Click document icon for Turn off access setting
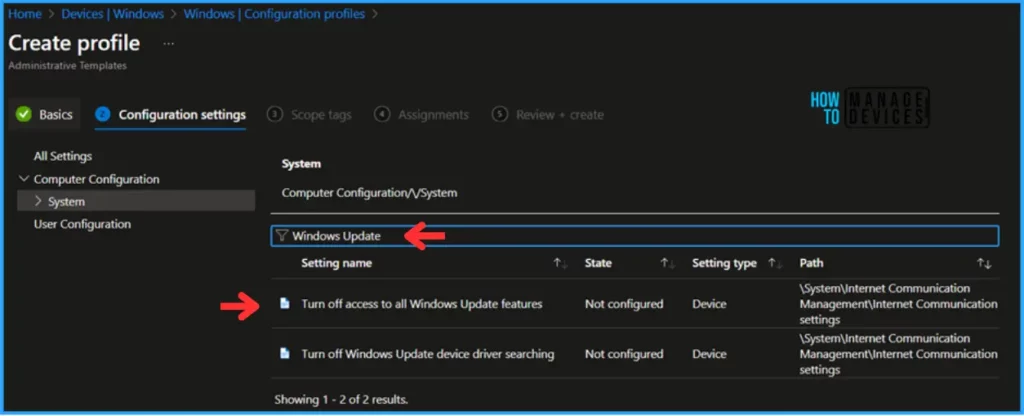 pos(285,303)
